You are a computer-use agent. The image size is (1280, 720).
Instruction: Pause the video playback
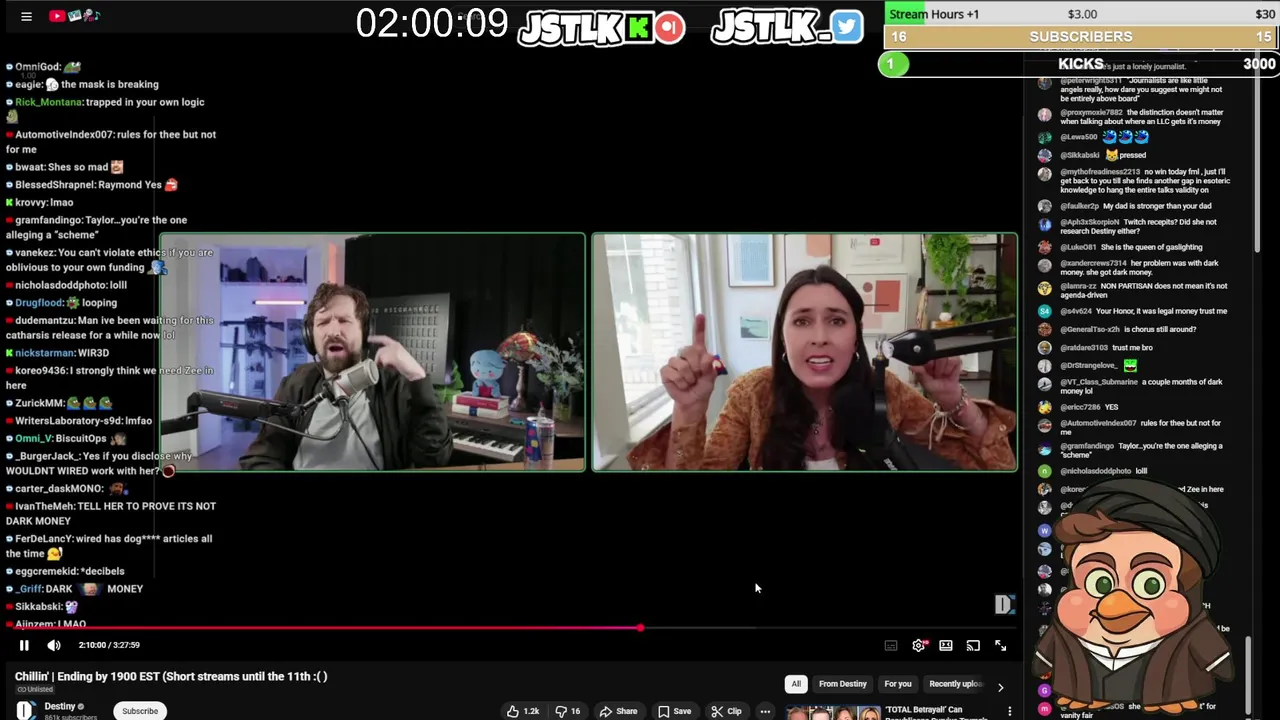[24, 646]
